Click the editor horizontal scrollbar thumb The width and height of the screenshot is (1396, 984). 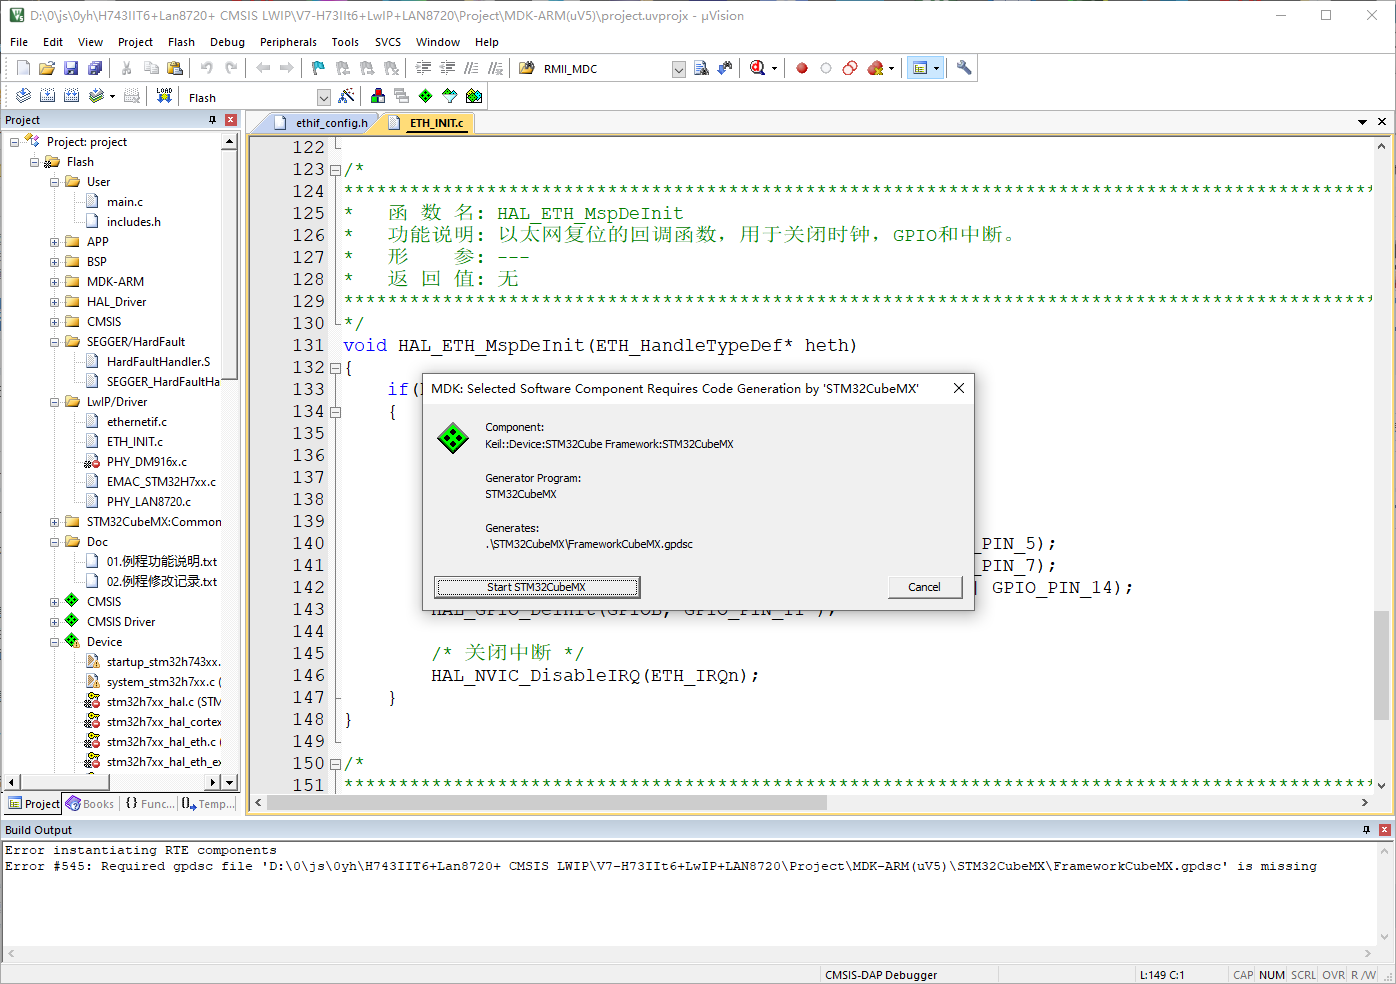547,802
